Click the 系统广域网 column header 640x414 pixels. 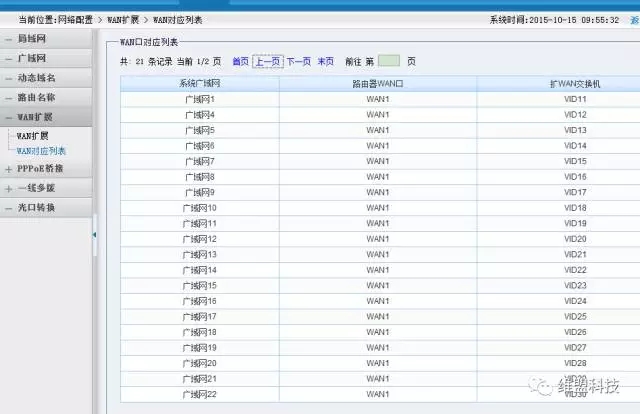click(x=199, y=84)
